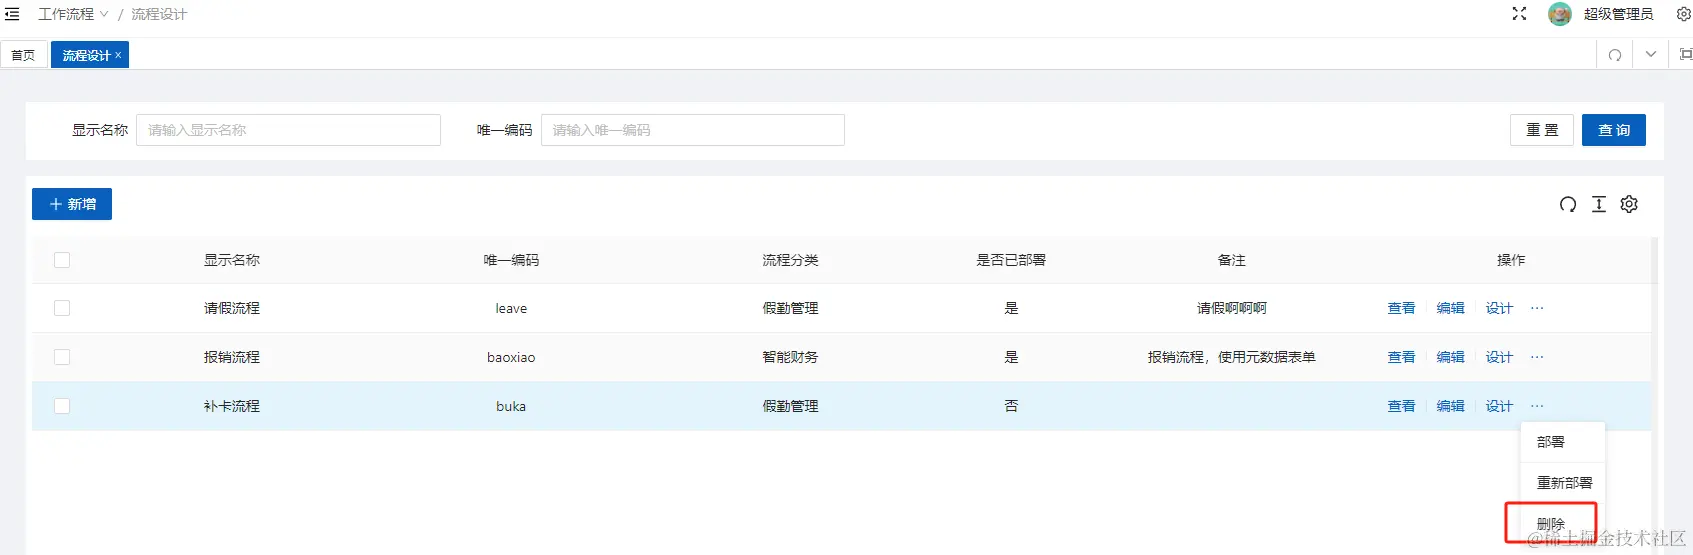Check the 报销流程 row checkbox
This screenshot has height=555, width=1693.
point(62,357)
